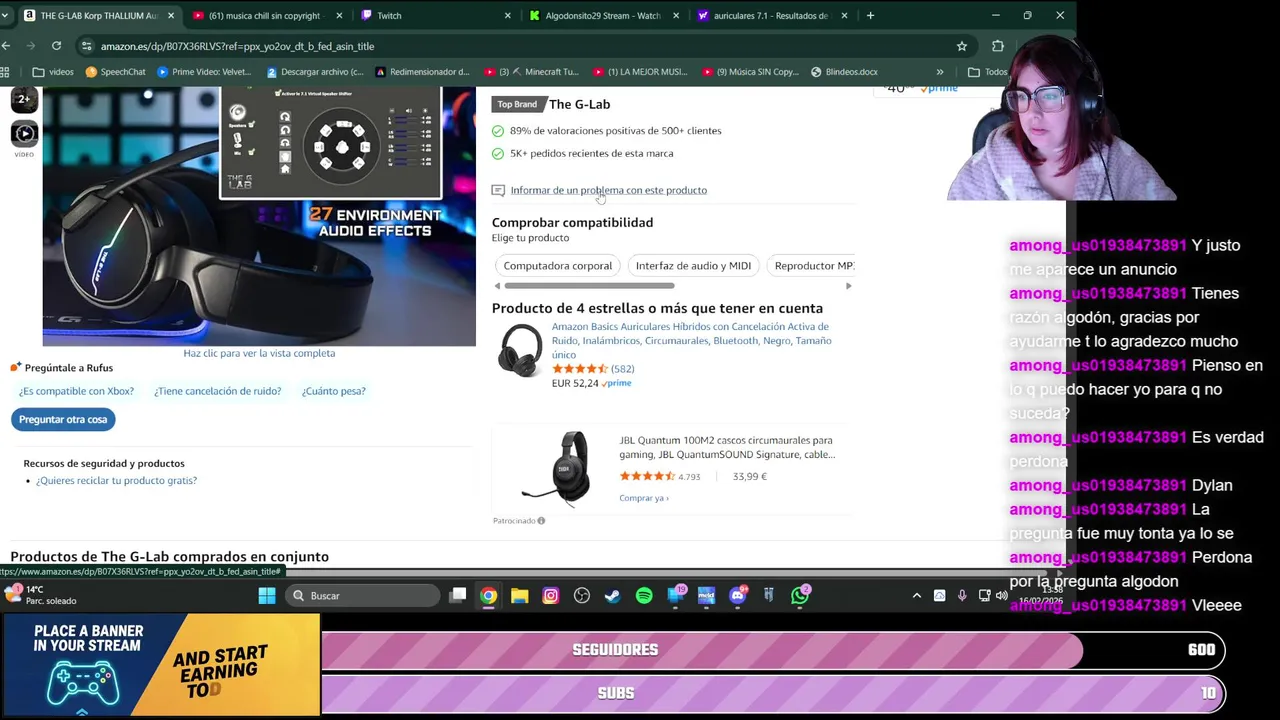This screenshot has width=1280, height=720.
Task: Open the SpeechChat bookmark
Action: point(115,72)
